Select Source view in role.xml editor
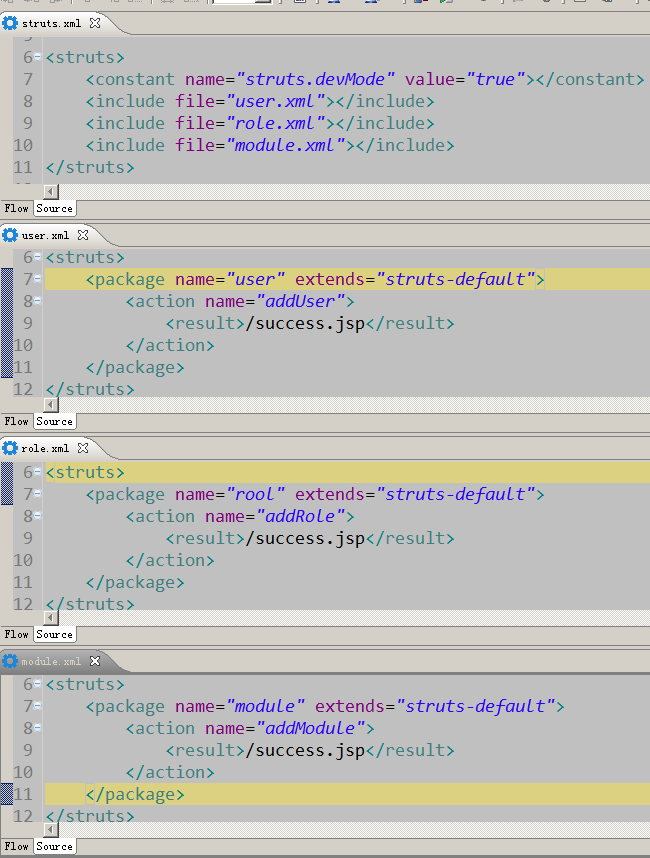Screen dimensions: 650x858 (55, 634)
